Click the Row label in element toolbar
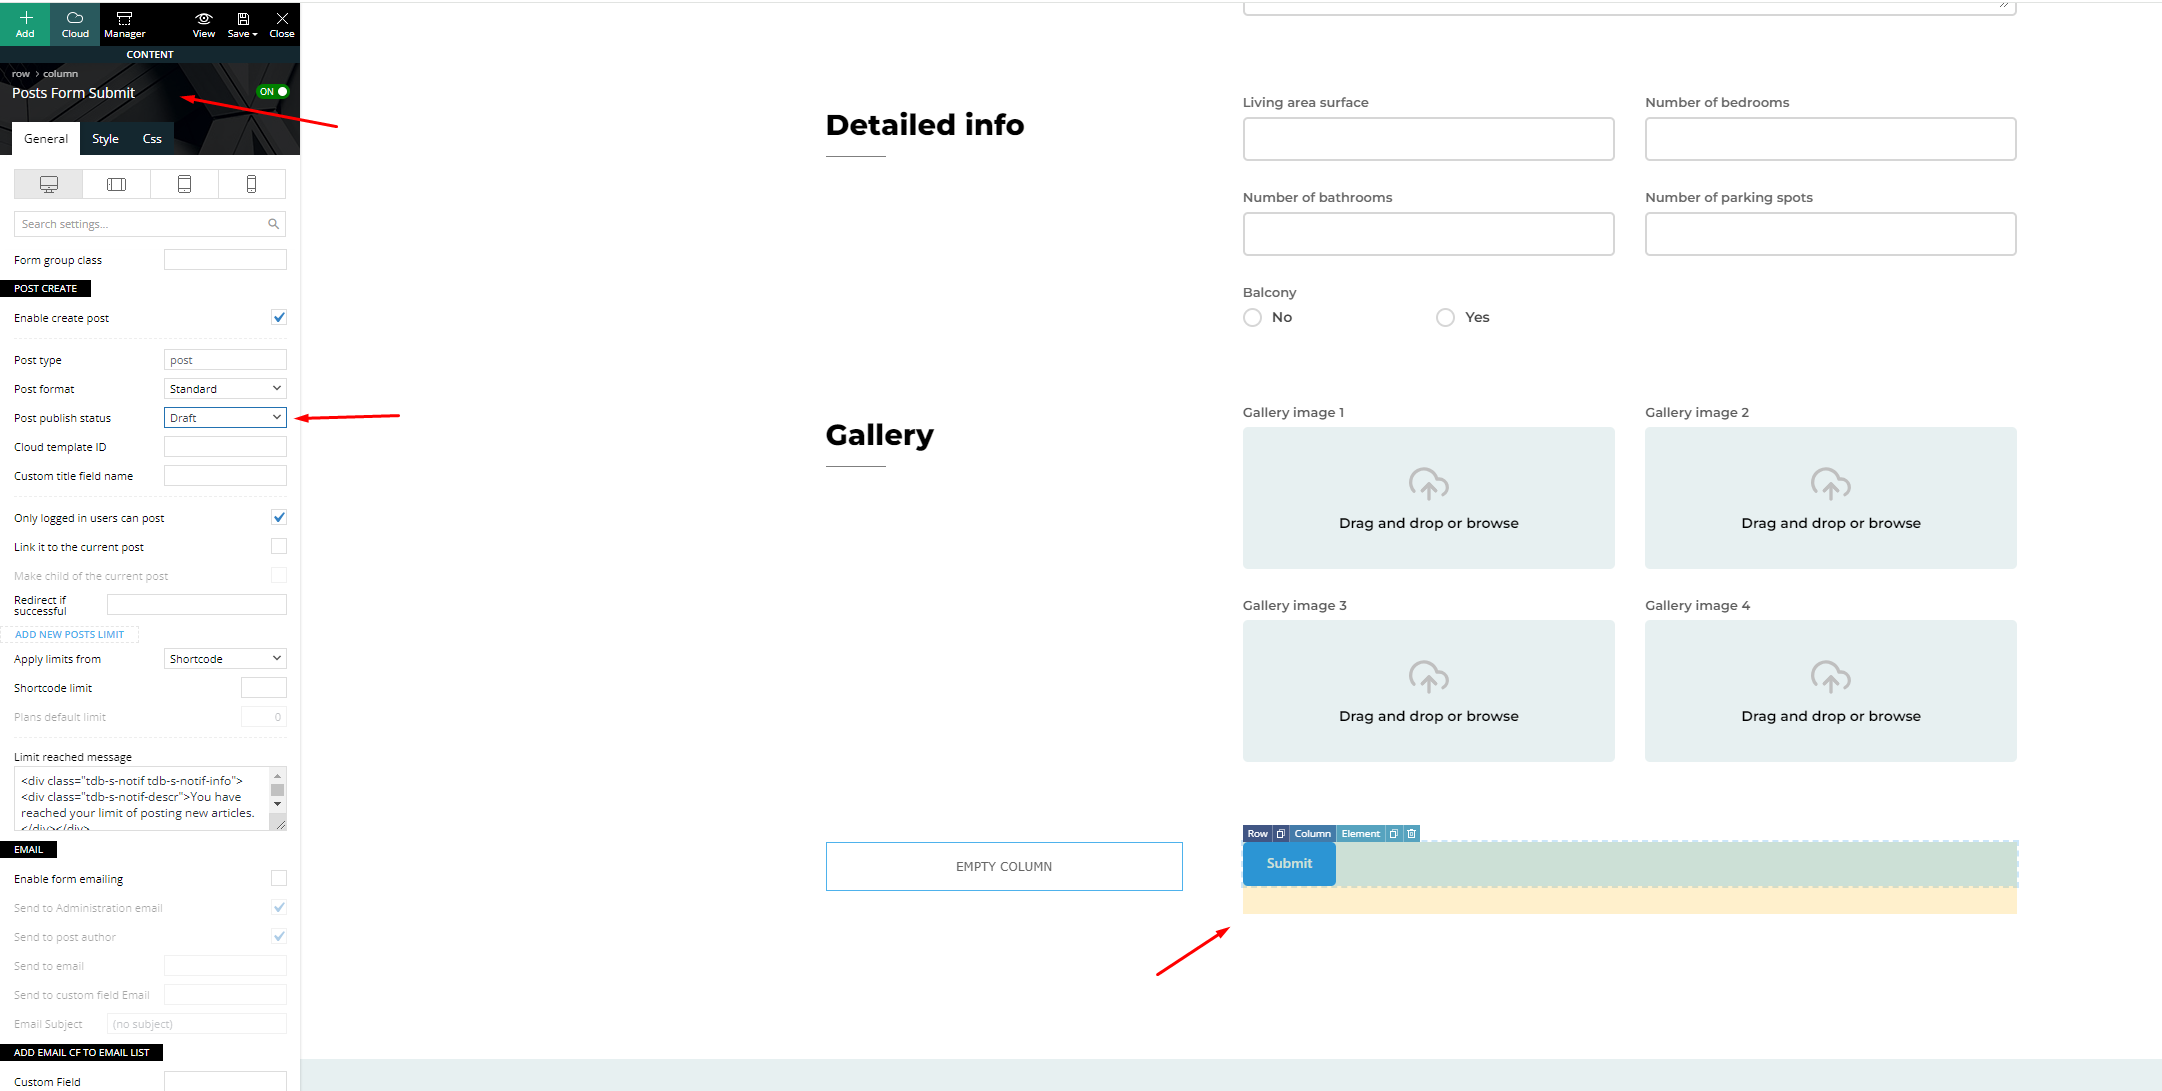 tap(1258, 834)
